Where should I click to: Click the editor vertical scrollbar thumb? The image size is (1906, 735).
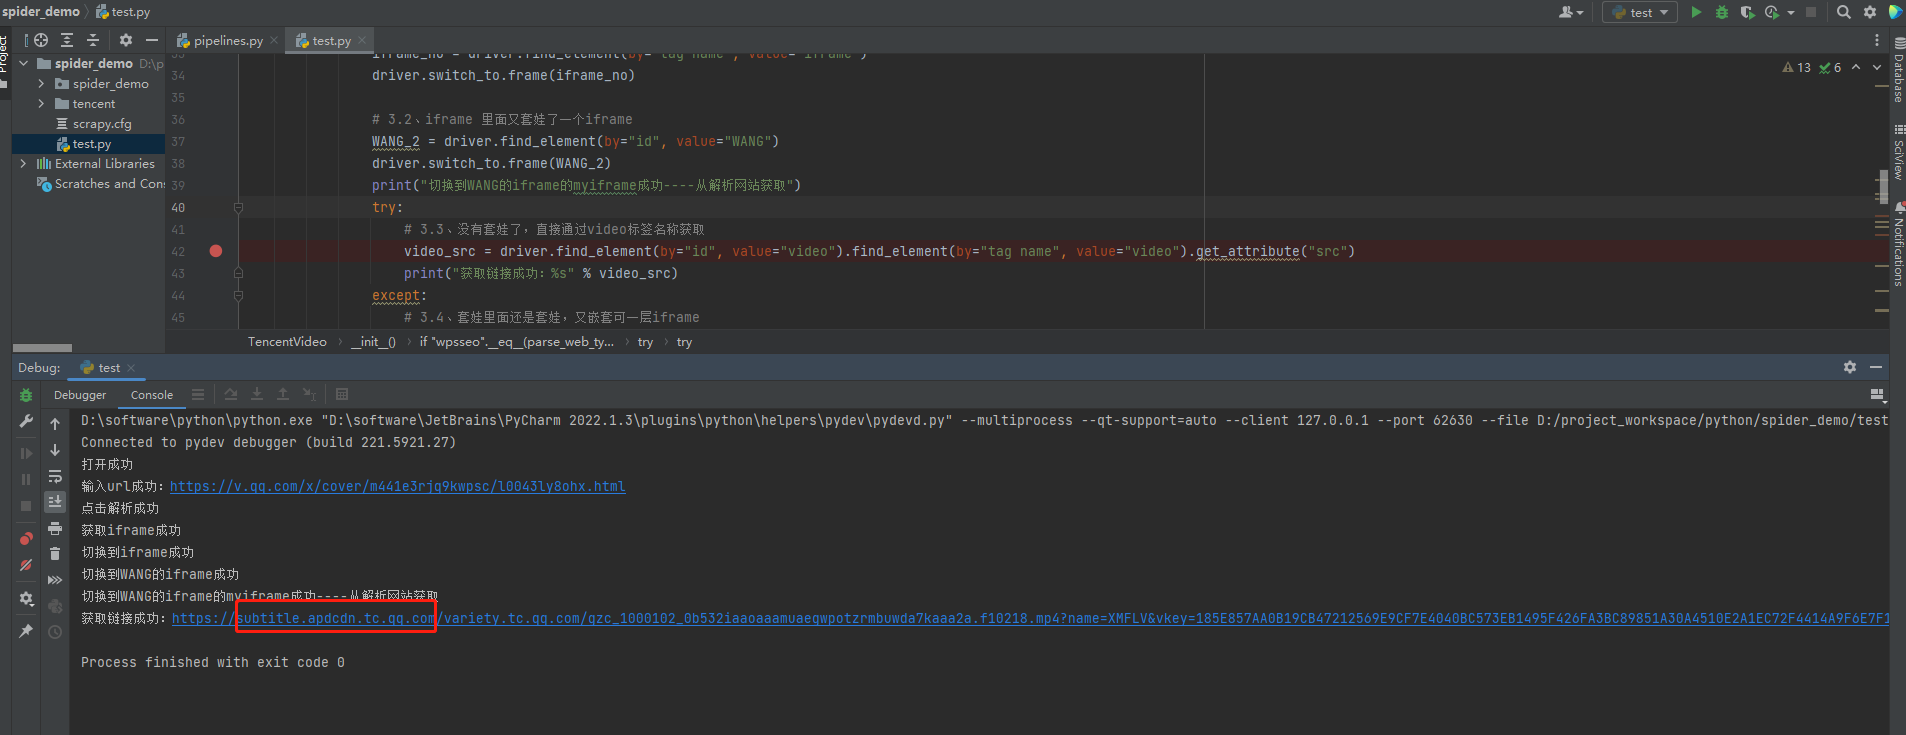pyautogui.click(x=1884, y=187)
